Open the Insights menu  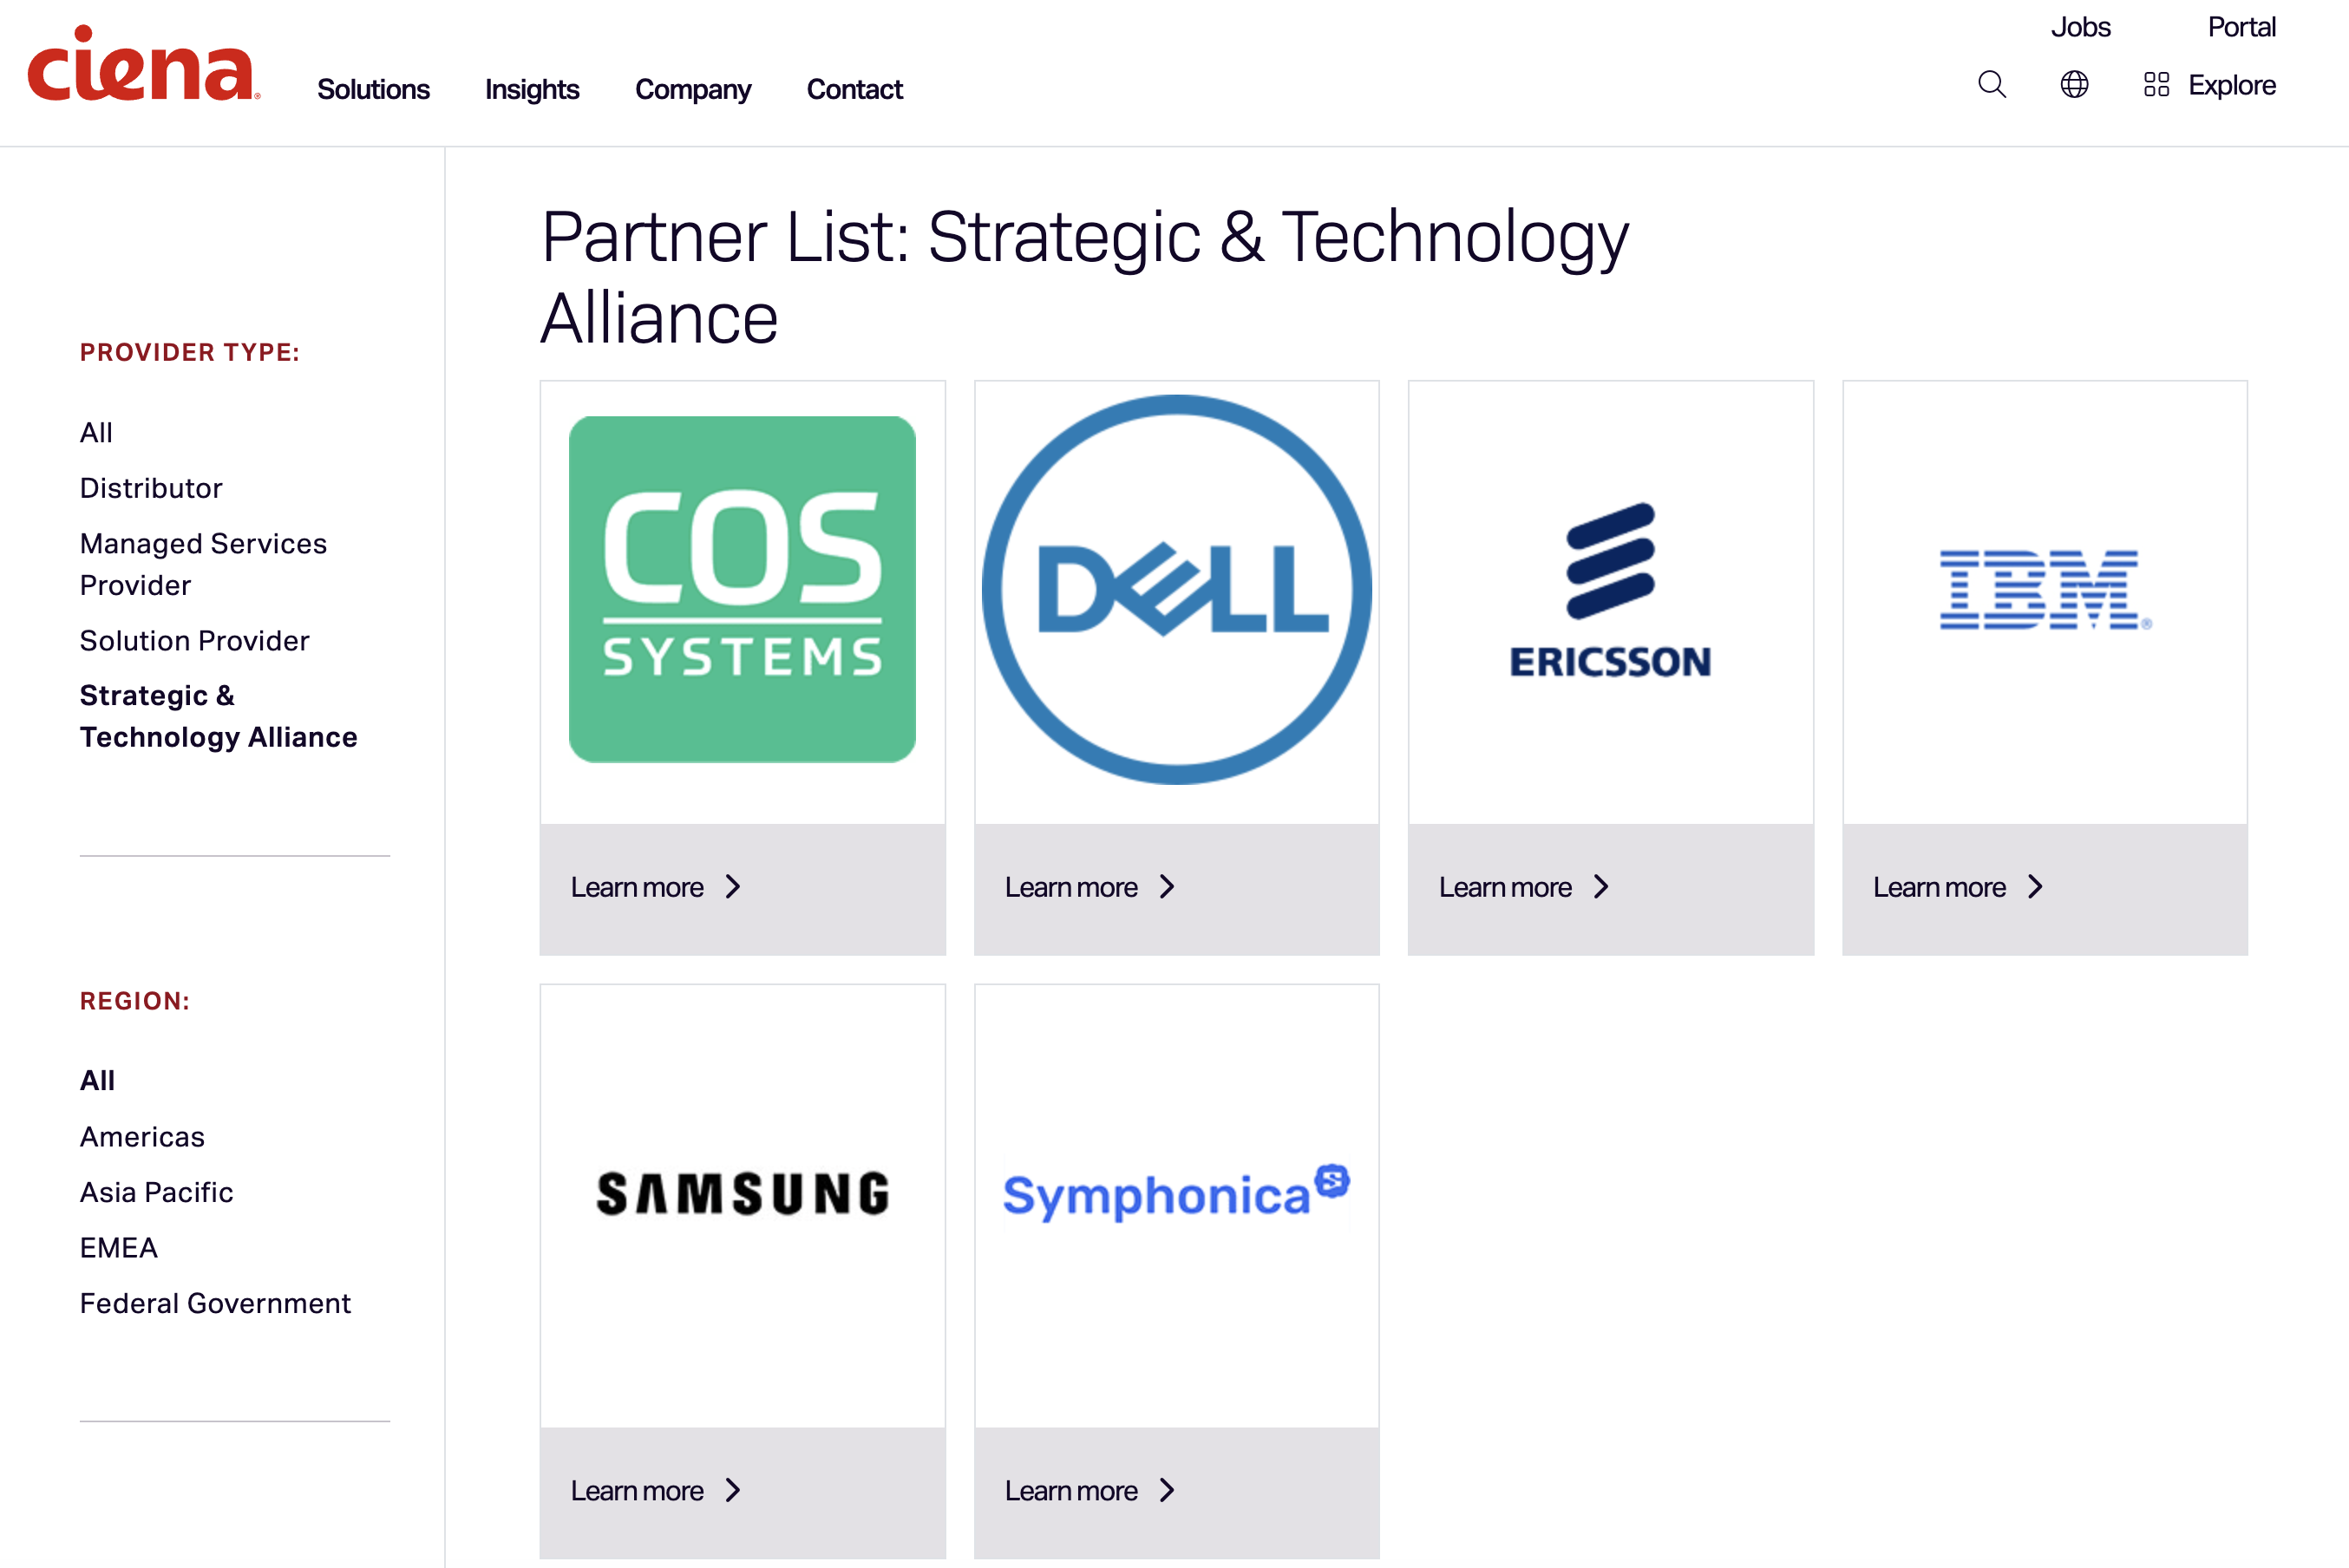tap(532, 89)
